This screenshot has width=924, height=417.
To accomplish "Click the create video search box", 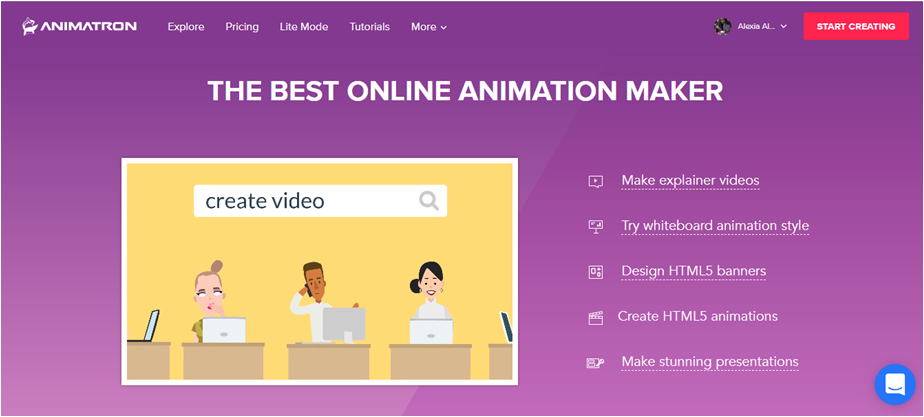I will (x=320, y=201).
